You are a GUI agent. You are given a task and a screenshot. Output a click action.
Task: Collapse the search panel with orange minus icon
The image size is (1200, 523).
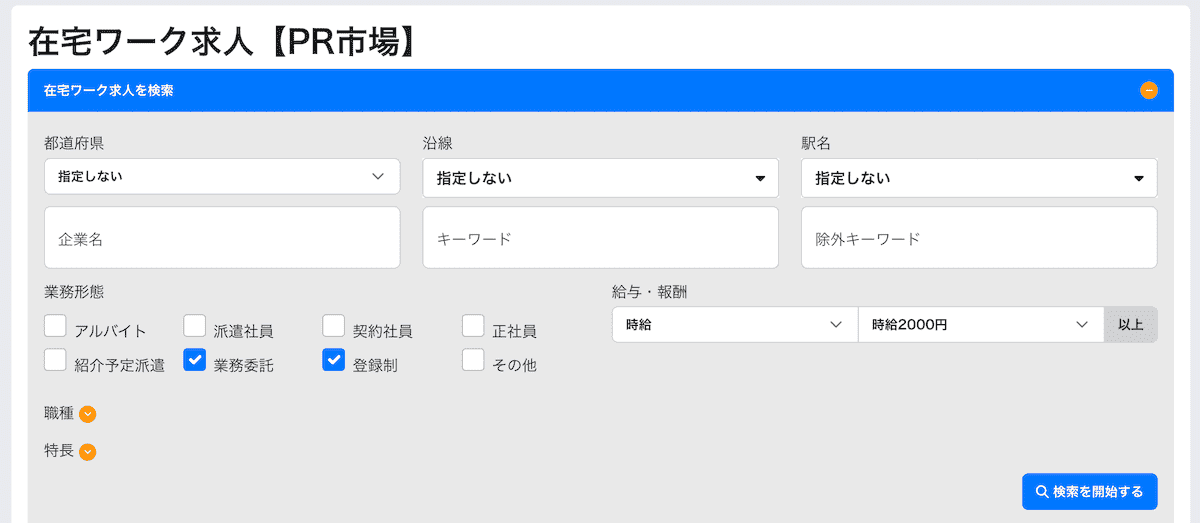(1148, 90)
